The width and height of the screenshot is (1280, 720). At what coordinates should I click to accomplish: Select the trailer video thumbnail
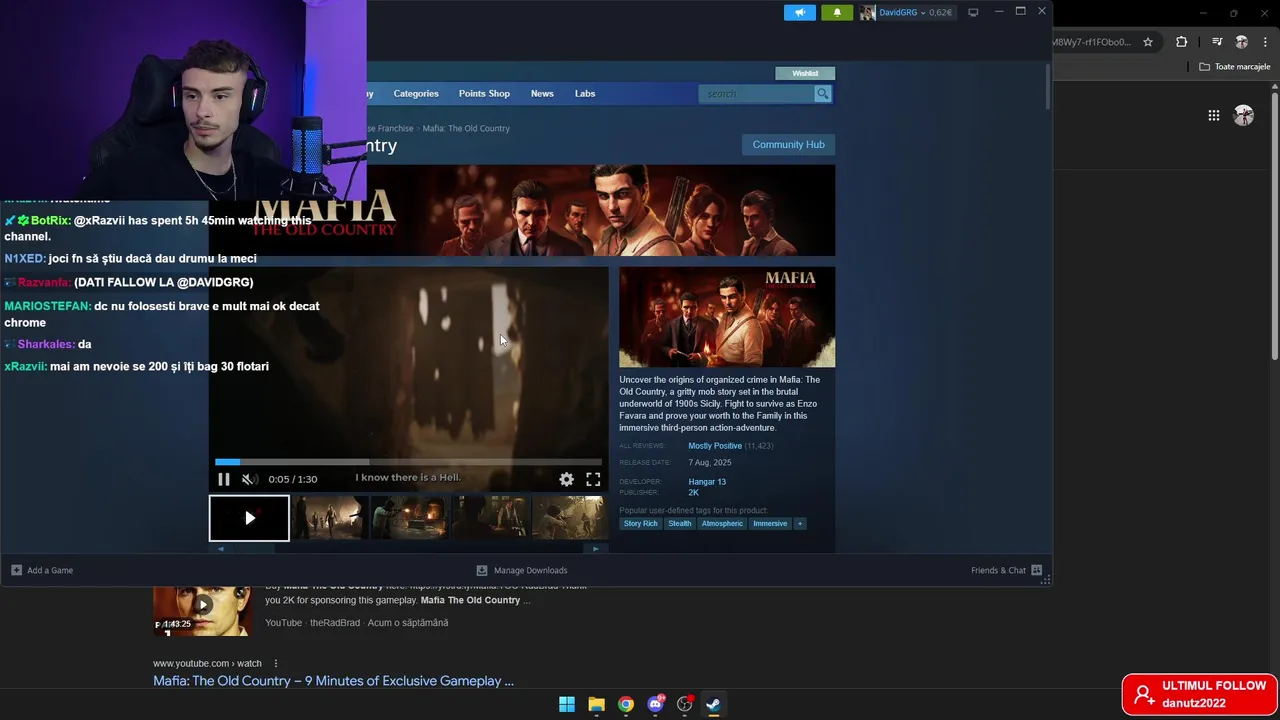pos(249,518)
